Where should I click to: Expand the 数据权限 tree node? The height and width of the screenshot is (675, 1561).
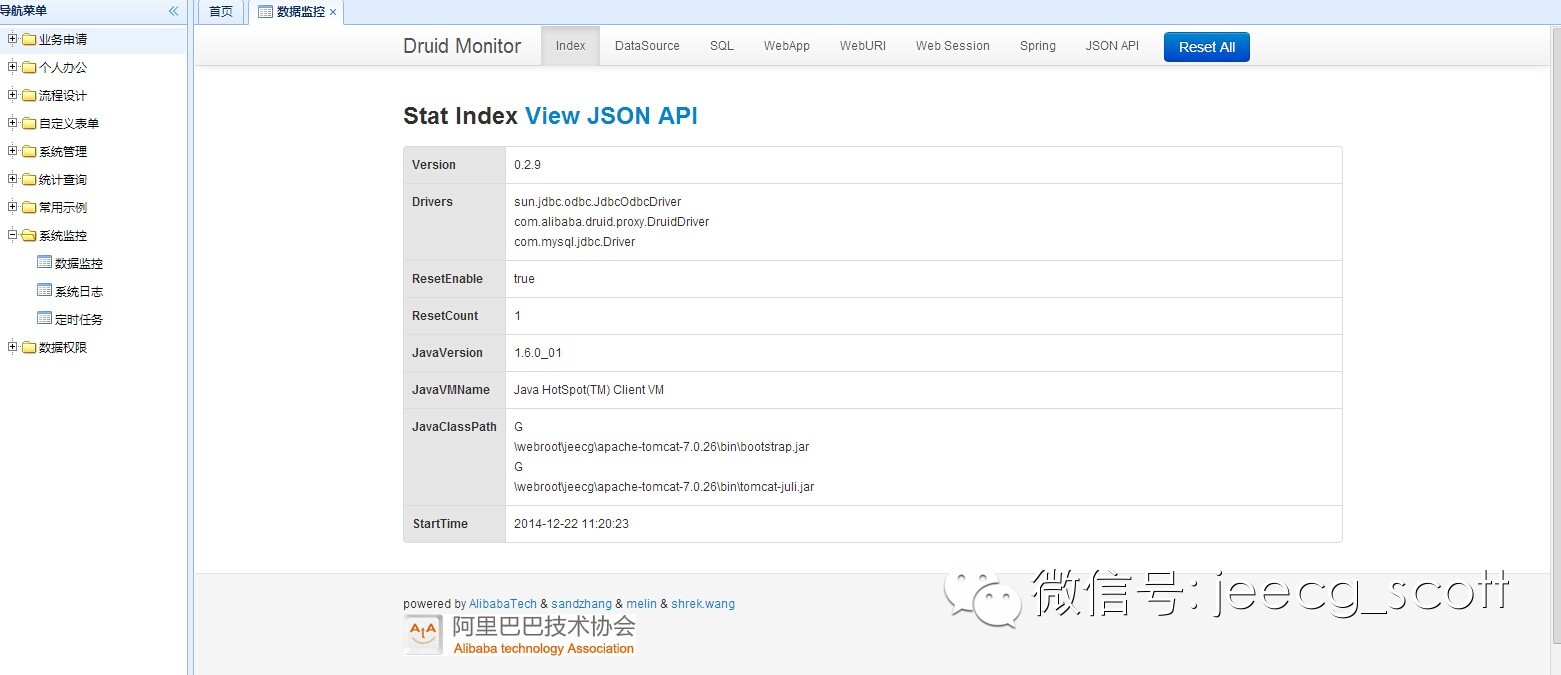click(x=12, y=348)
